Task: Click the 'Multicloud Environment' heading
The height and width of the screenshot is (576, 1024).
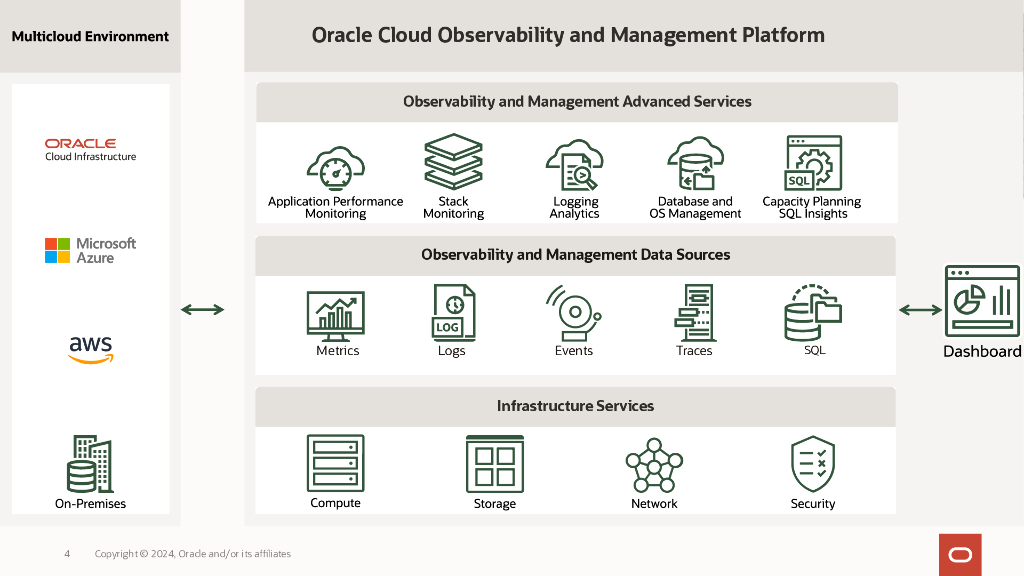Action: click(x=90, y=37)
